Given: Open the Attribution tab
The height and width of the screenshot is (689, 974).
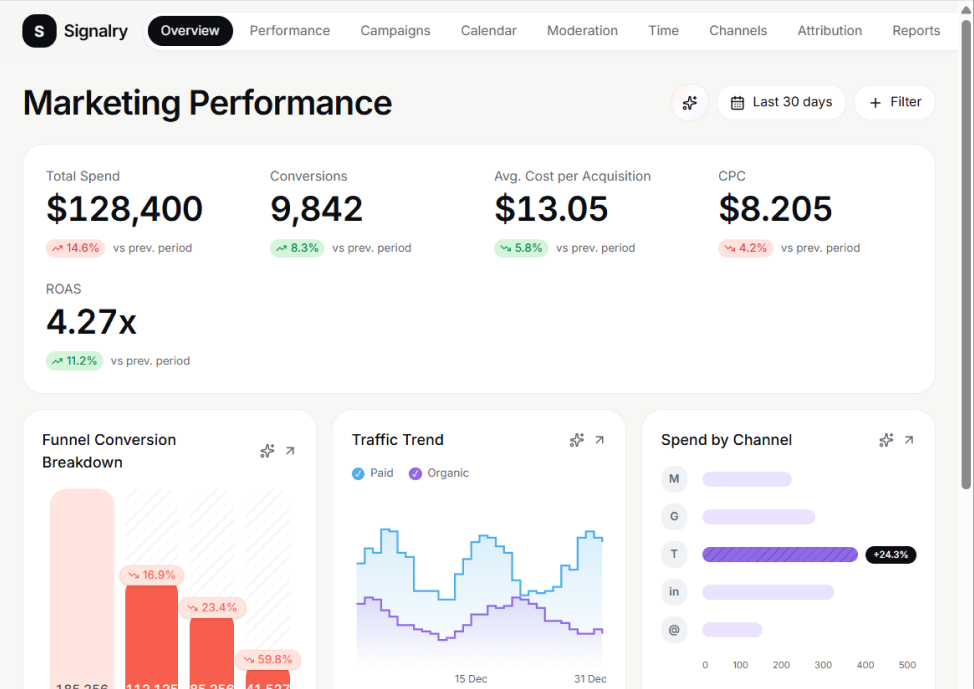Looking at the screenshot, I should tap(829, 31).
